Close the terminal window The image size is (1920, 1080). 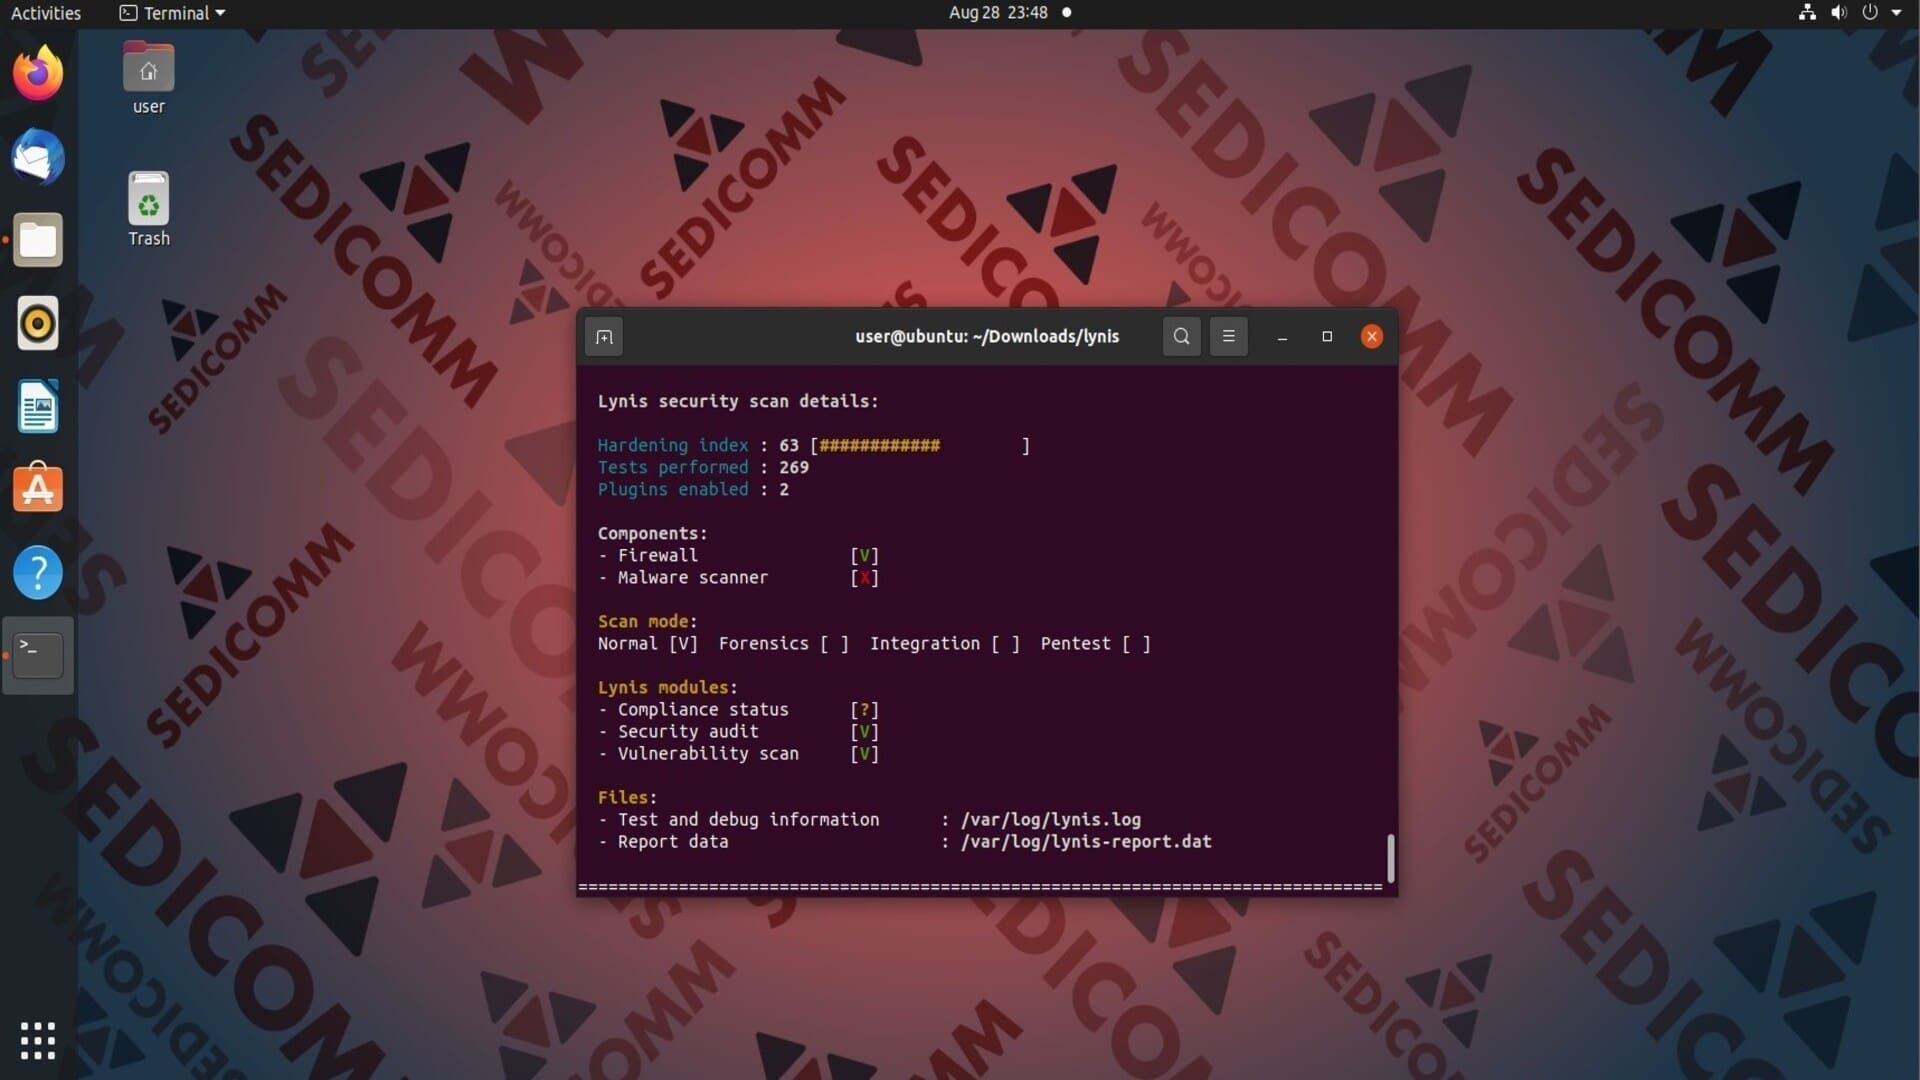click(x=1372, y=337)
